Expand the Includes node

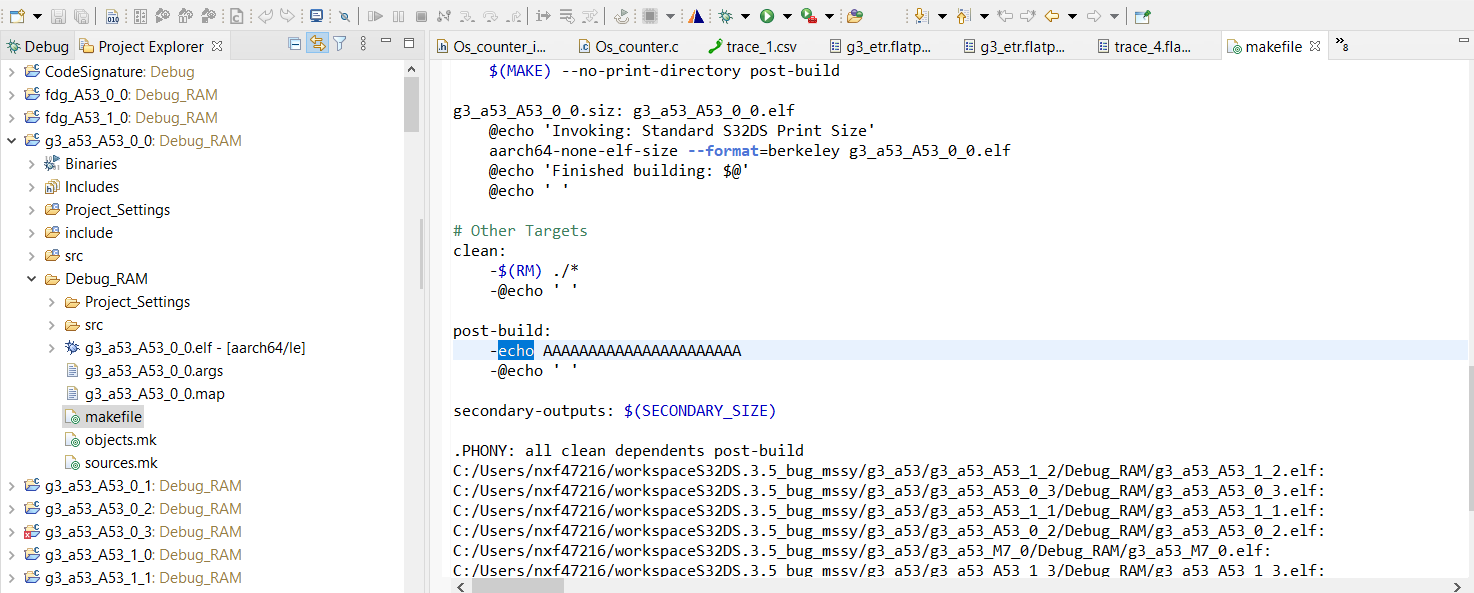[31, 187]
